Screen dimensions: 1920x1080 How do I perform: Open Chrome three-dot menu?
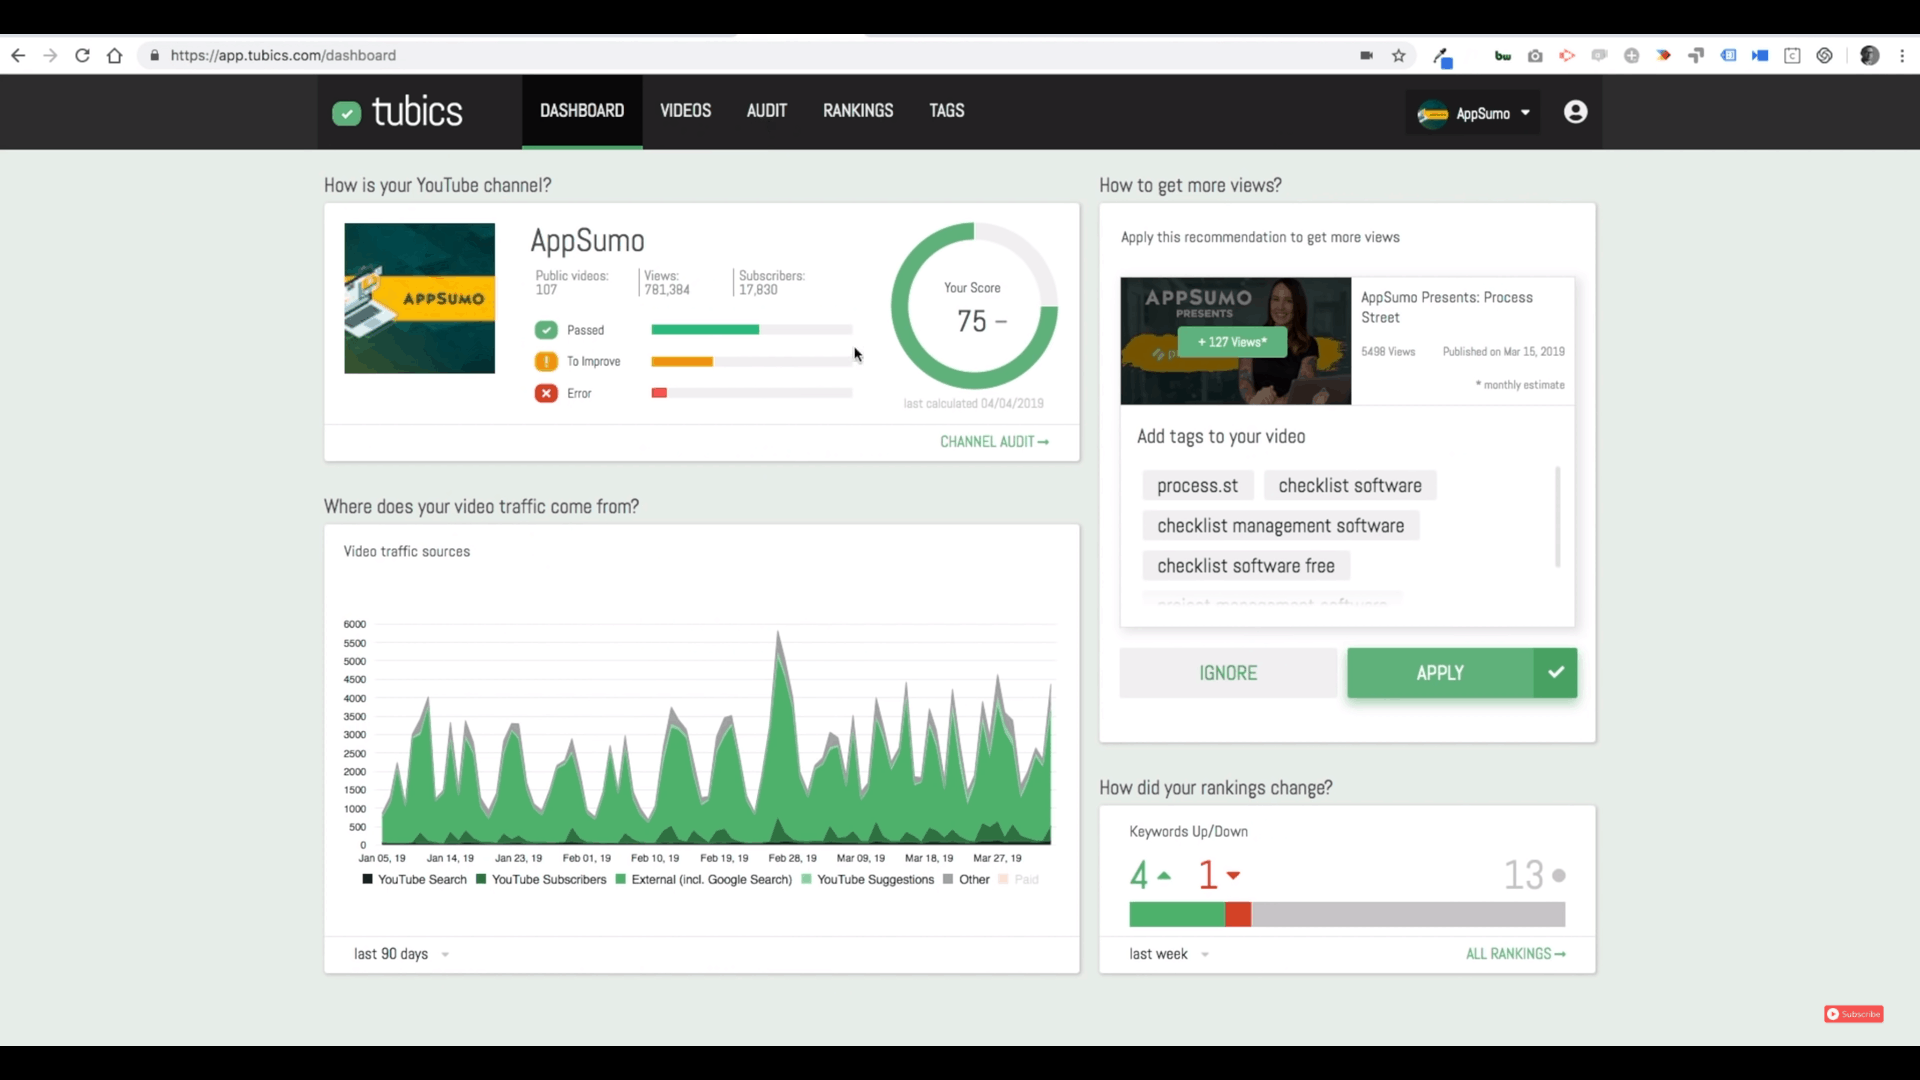[x=1902, y=56]
